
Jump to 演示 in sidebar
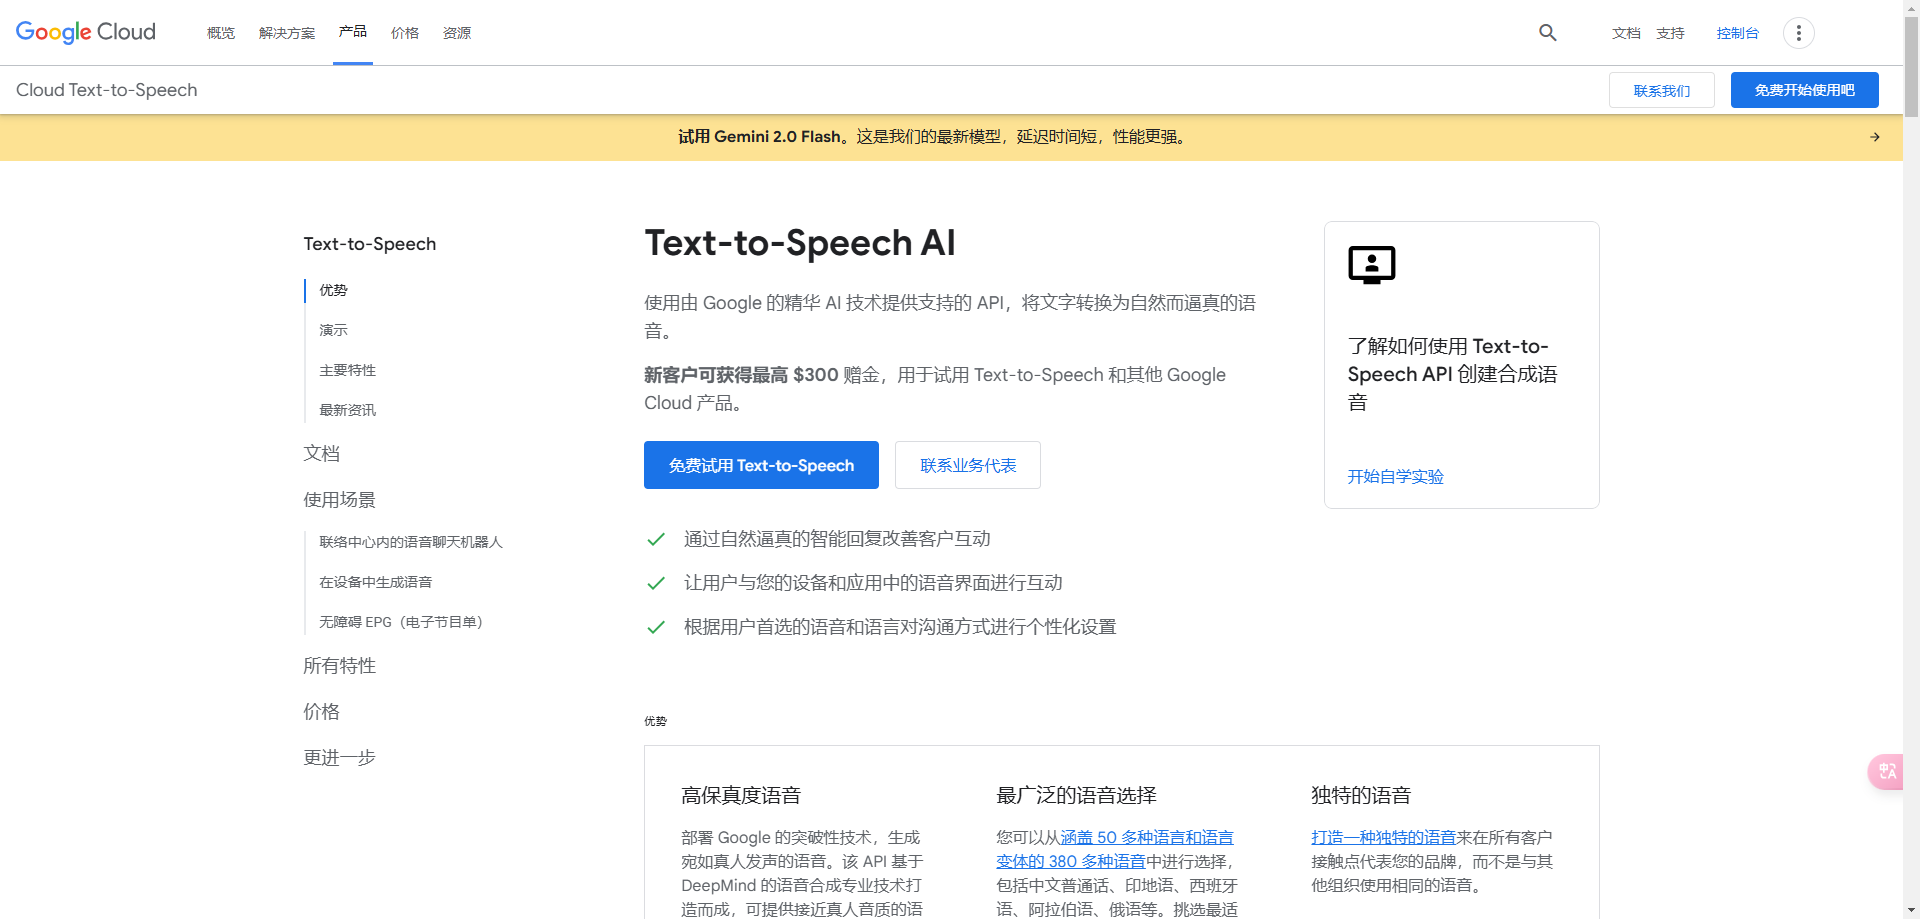333,330
